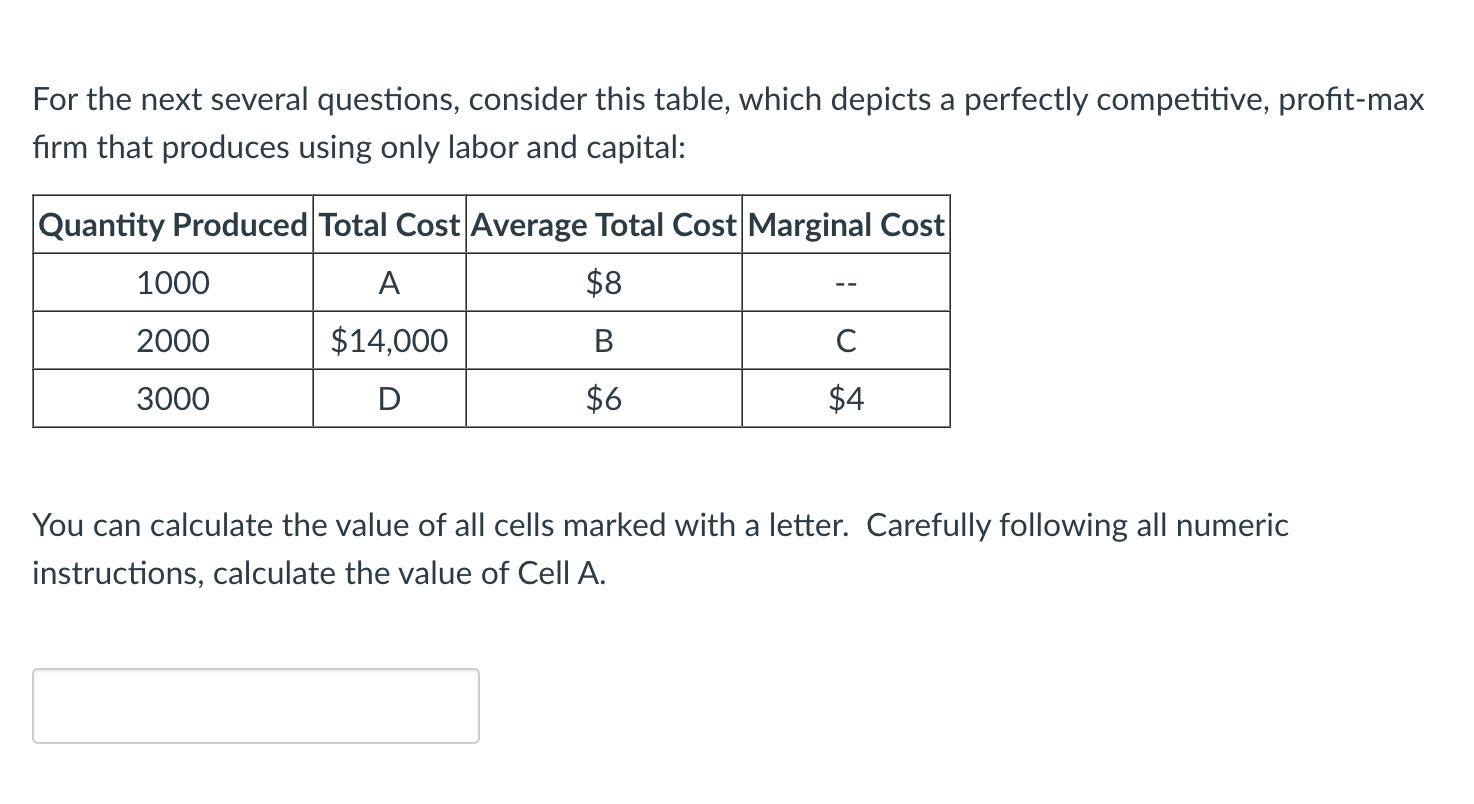Select the Average Total Cost column header
Screen dimensions: 1474x804
602,225
